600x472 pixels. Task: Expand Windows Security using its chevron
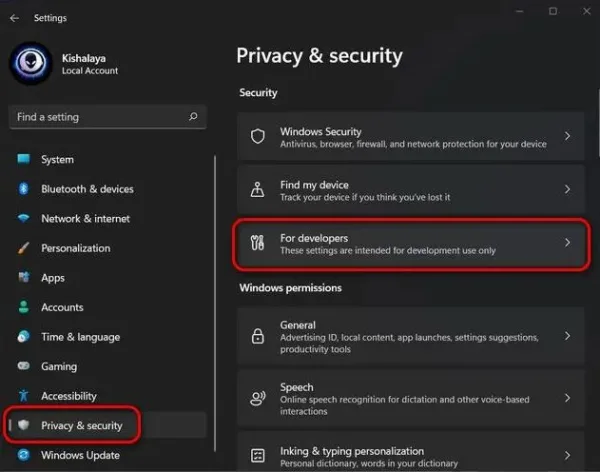coord(567,136)
